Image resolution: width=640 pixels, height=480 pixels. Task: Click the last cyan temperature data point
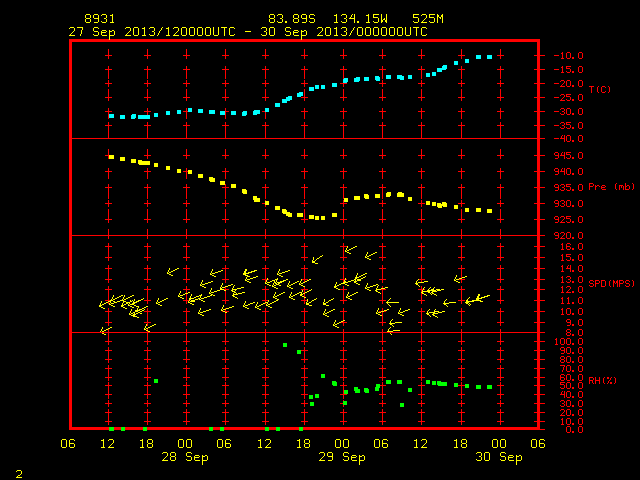tap(489, 57)
